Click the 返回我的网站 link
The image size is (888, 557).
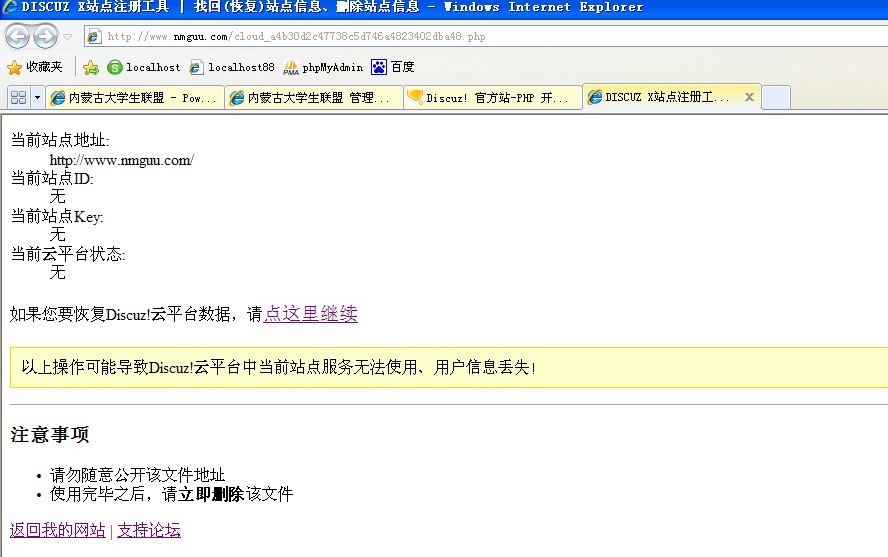(58, 530)
